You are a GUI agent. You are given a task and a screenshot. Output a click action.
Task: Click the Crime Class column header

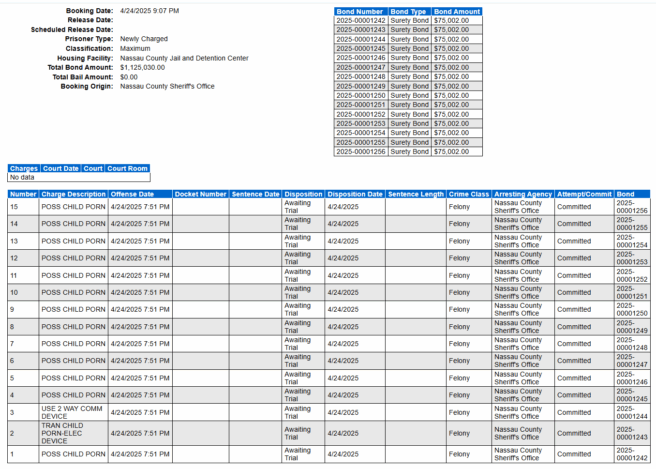click(x=469, y=194)
